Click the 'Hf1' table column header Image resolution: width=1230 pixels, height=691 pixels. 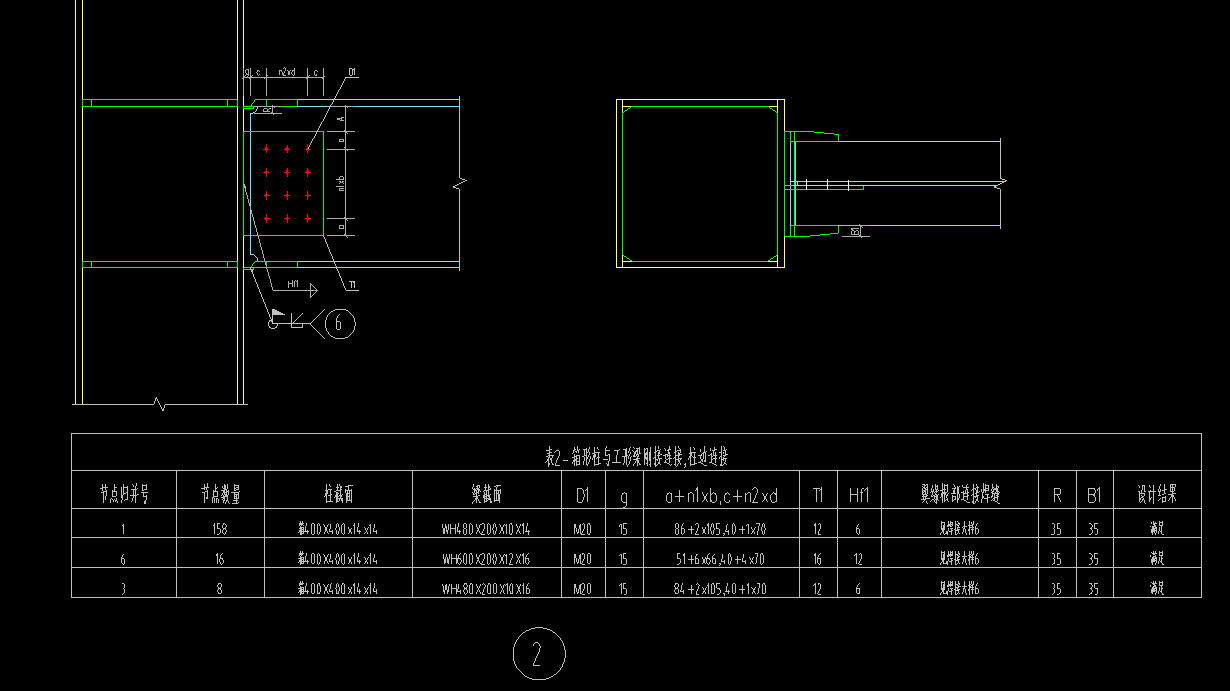point(857,494)
